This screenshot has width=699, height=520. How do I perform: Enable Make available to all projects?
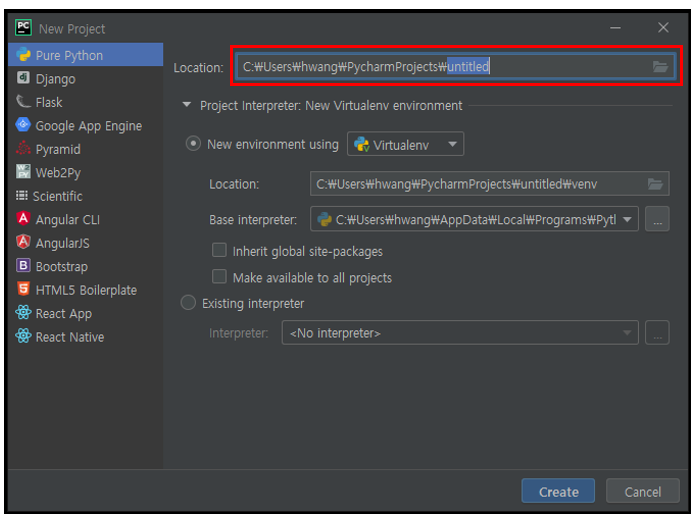point(219,277)
